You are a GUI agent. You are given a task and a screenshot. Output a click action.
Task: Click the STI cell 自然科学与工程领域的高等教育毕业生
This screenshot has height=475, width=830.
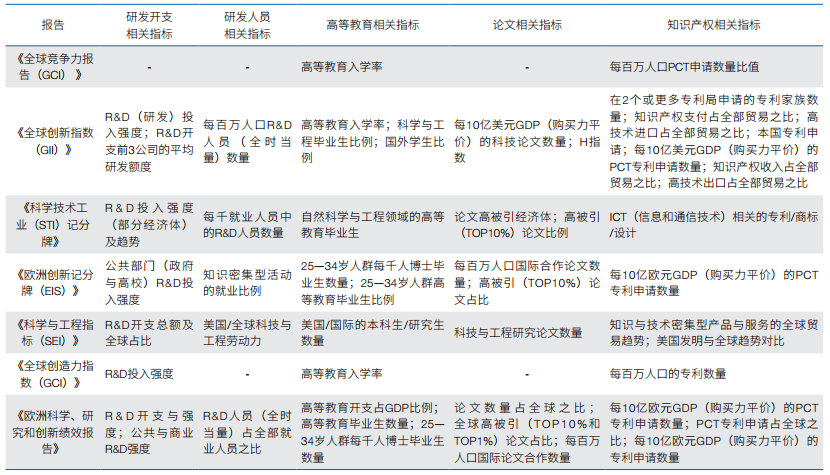373,225
